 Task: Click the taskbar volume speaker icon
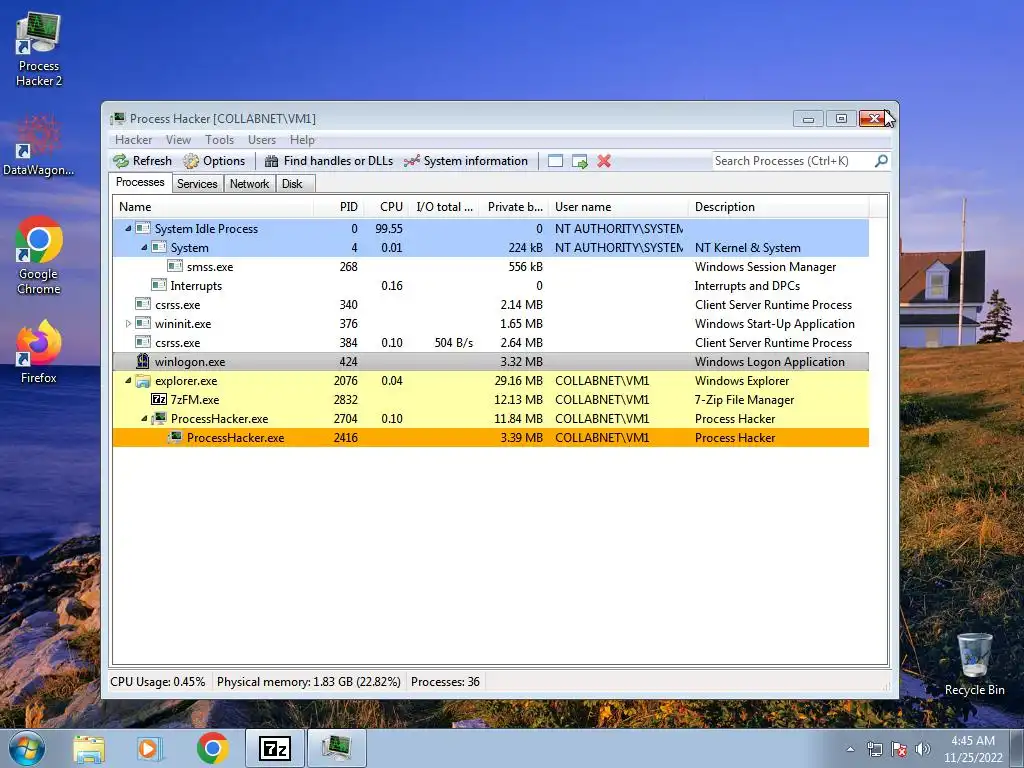click(922, 749)
